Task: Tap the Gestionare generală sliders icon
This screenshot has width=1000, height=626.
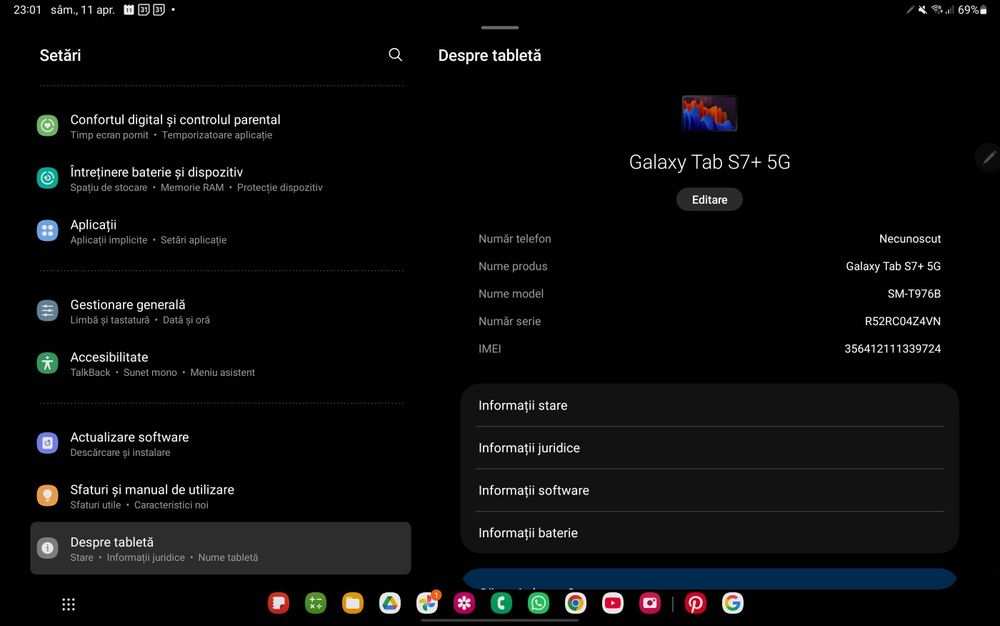Action: point(47,310)
